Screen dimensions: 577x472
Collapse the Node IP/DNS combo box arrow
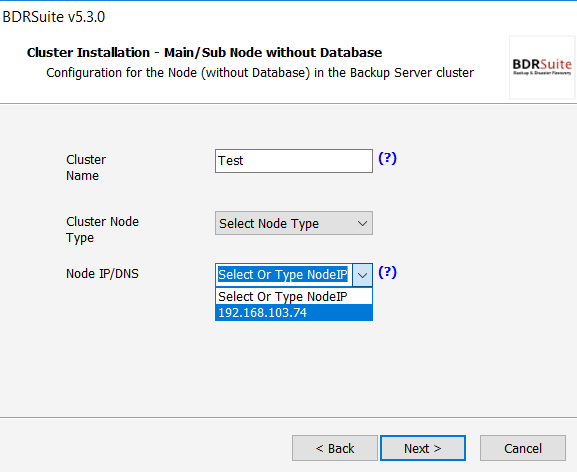(362, 275)
